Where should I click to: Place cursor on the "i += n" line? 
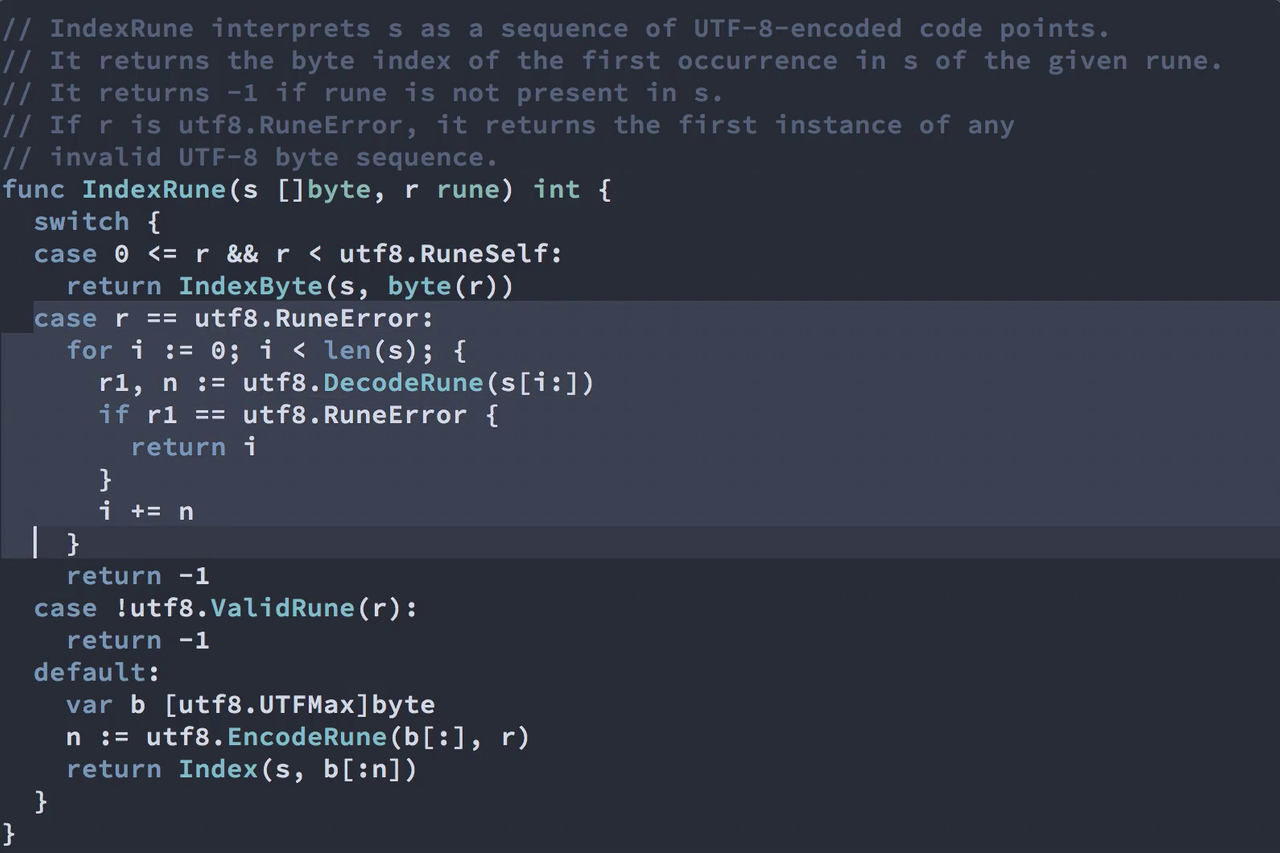tap(146, 511)
